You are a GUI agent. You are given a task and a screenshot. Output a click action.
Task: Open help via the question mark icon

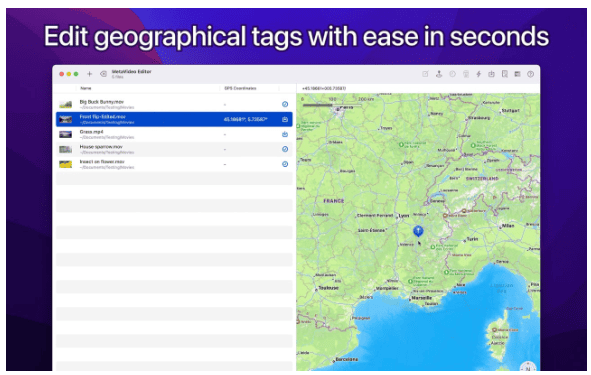click(x=530, y=74)
